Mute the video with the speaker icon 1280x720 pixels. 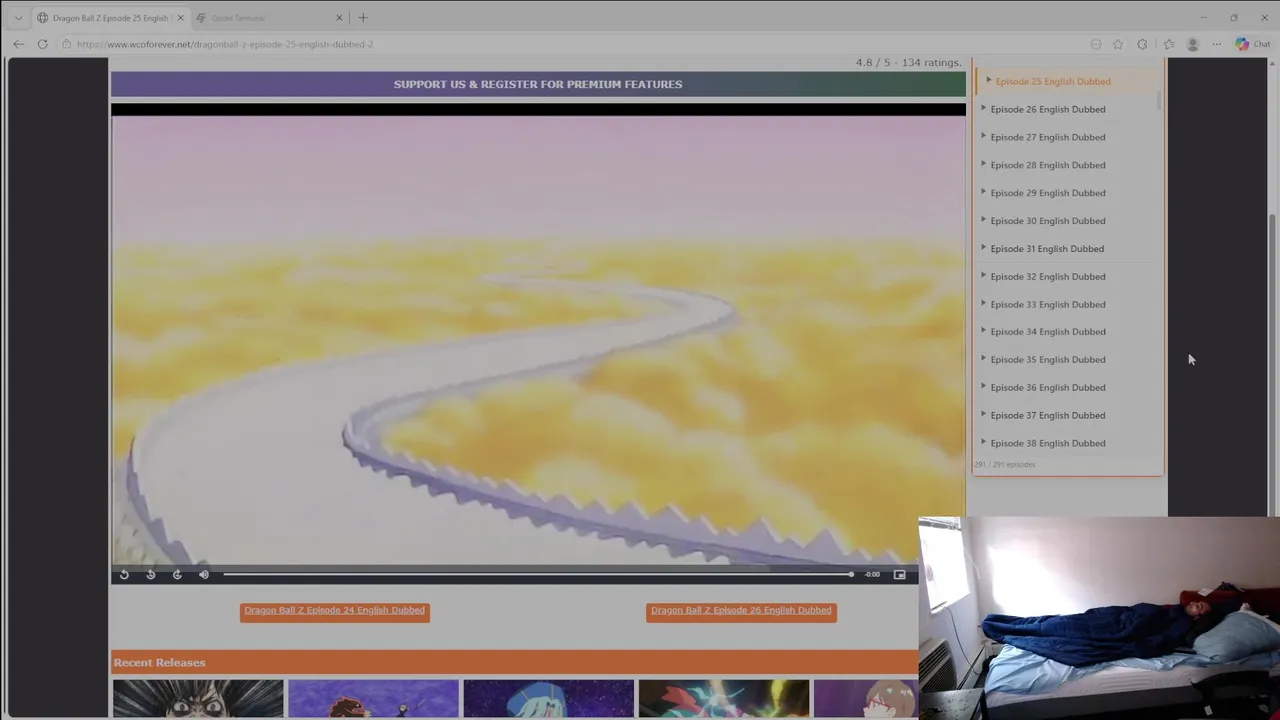pos(204,574)
